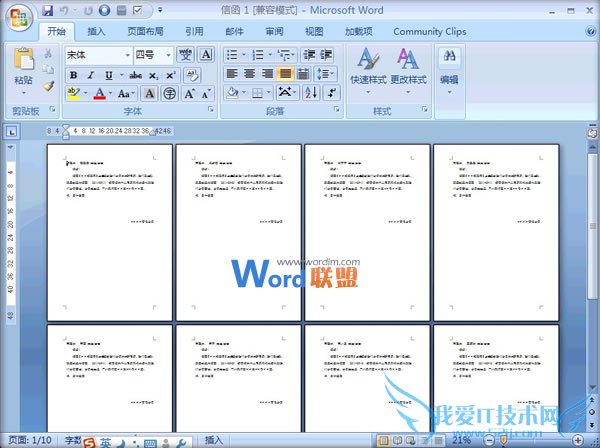Image resolution: width=600 pixels, height=448 pixels.
Task: Apply bullet list
Action: click(x=232, y=55)
